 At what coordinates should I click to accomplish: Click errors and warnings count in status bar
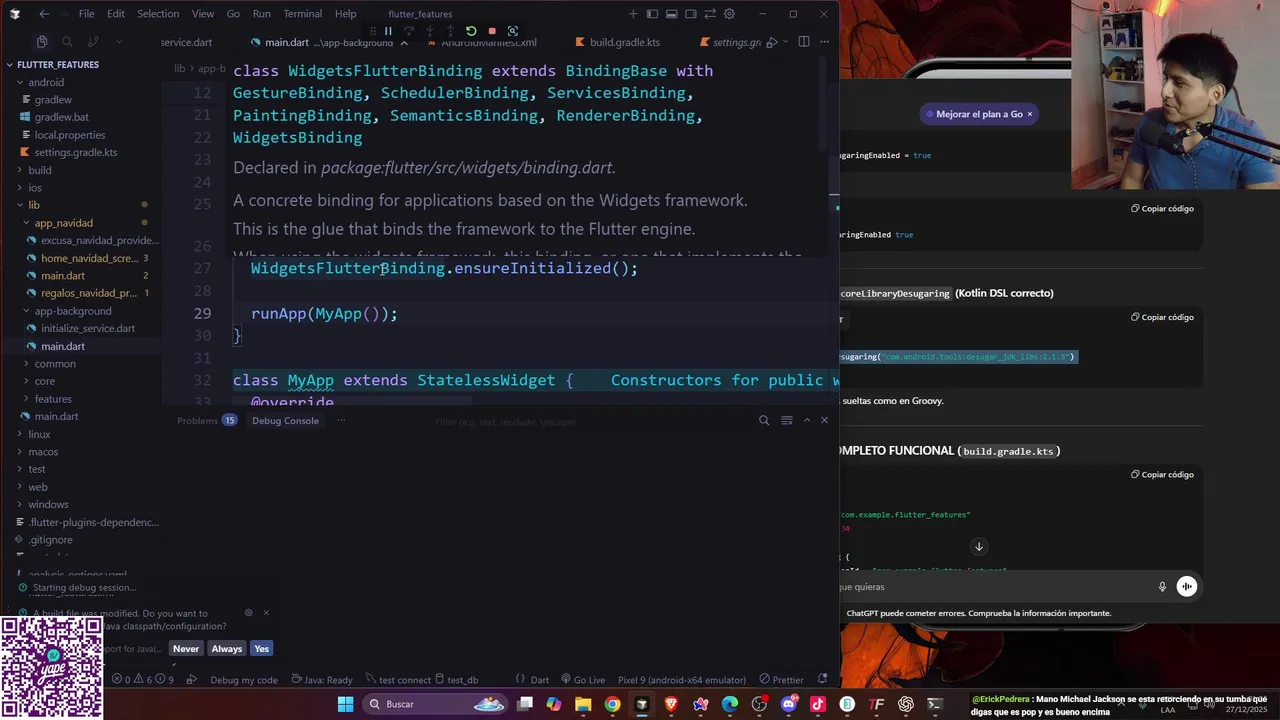(143, 680)
